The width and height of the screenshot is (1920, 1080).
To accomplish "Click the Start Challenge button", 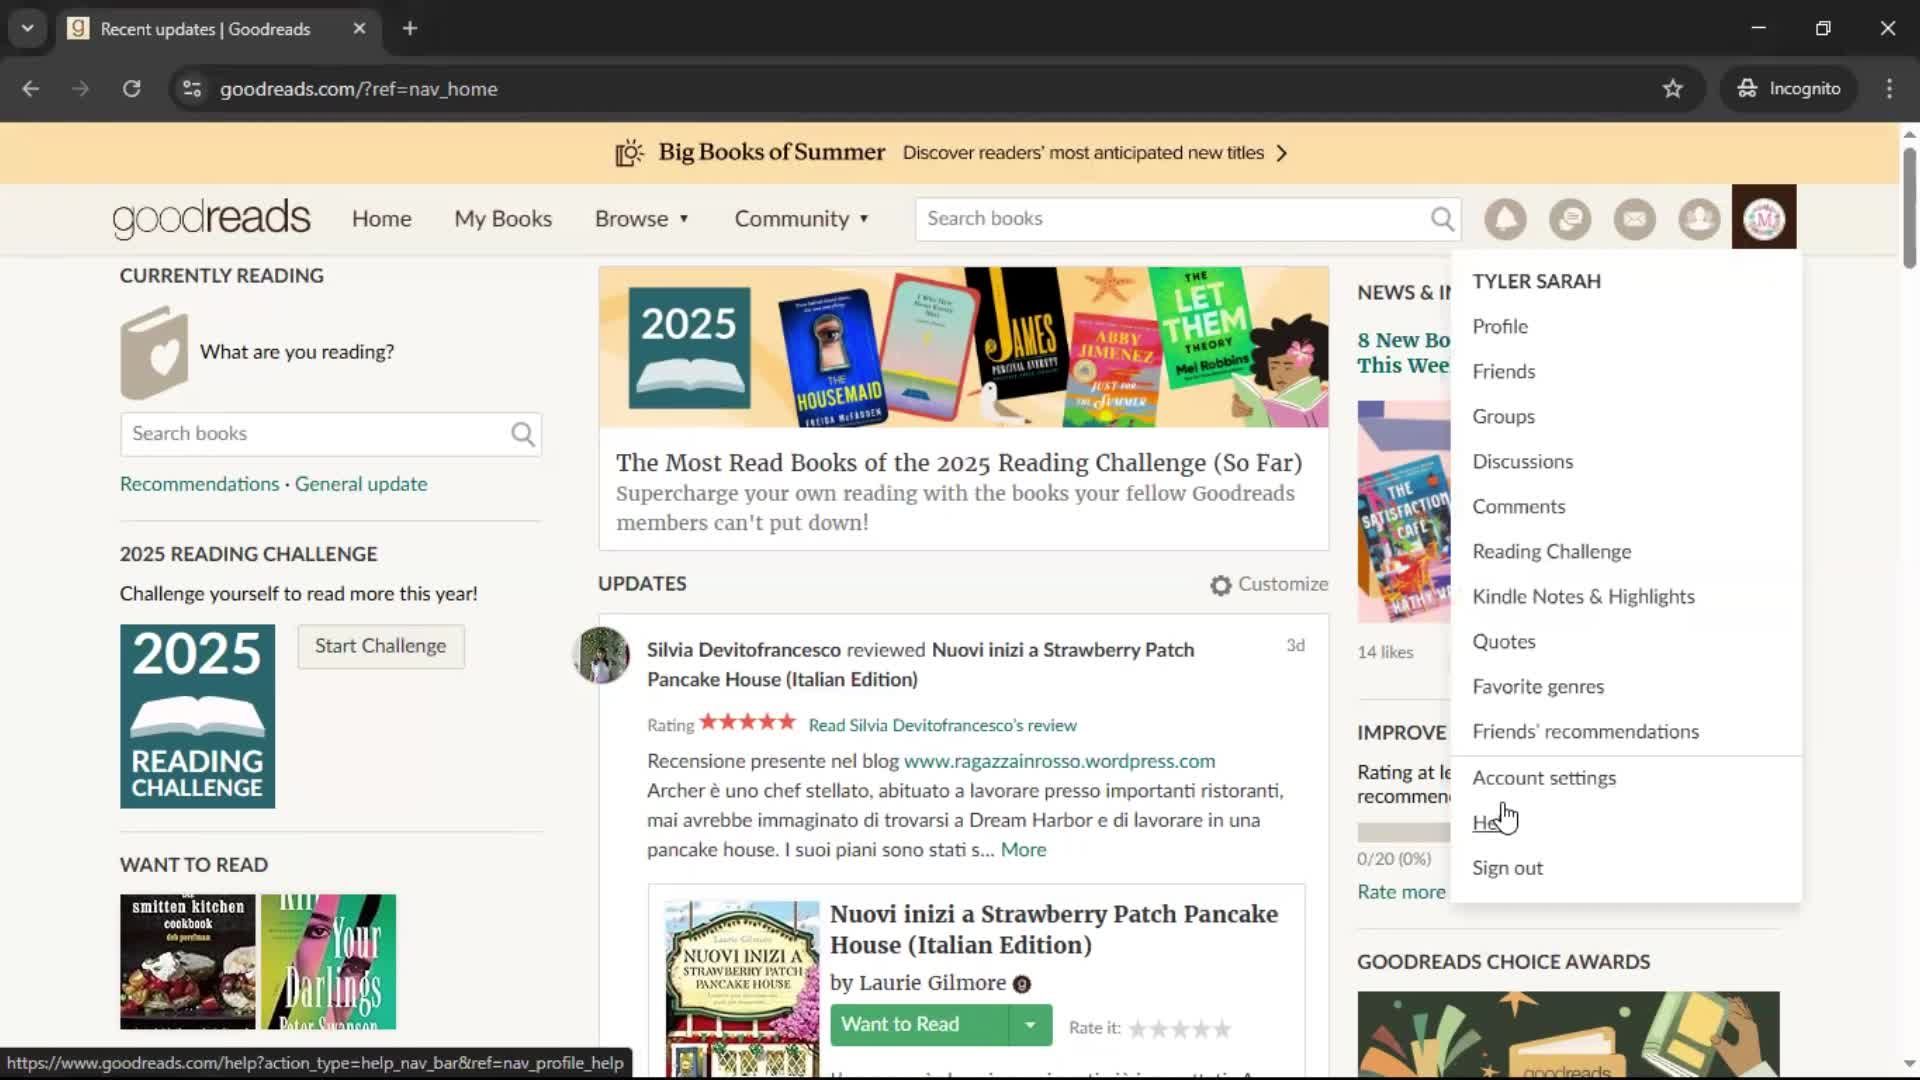I will [381, 646].
